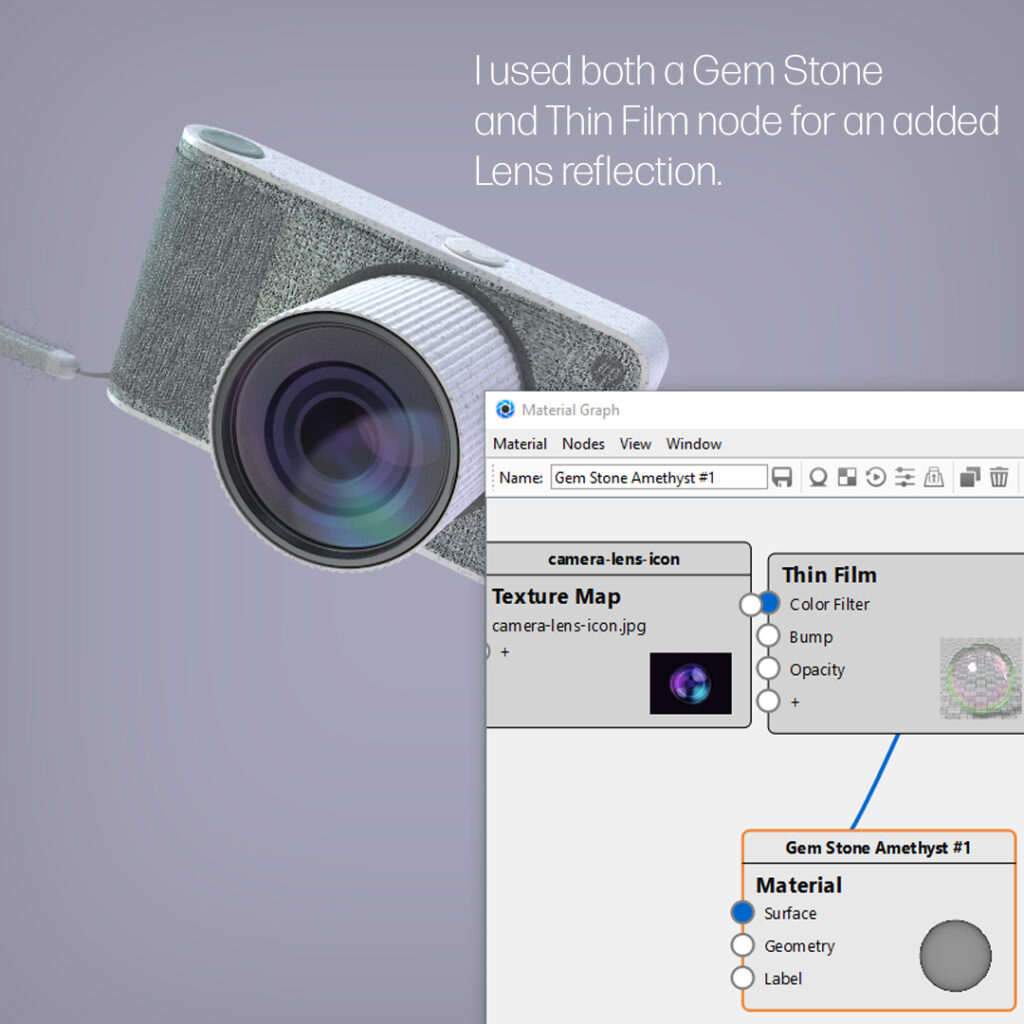1024x1024 pixels.
Task: Click the camera lens texture thumbnail
Action: 690,683
